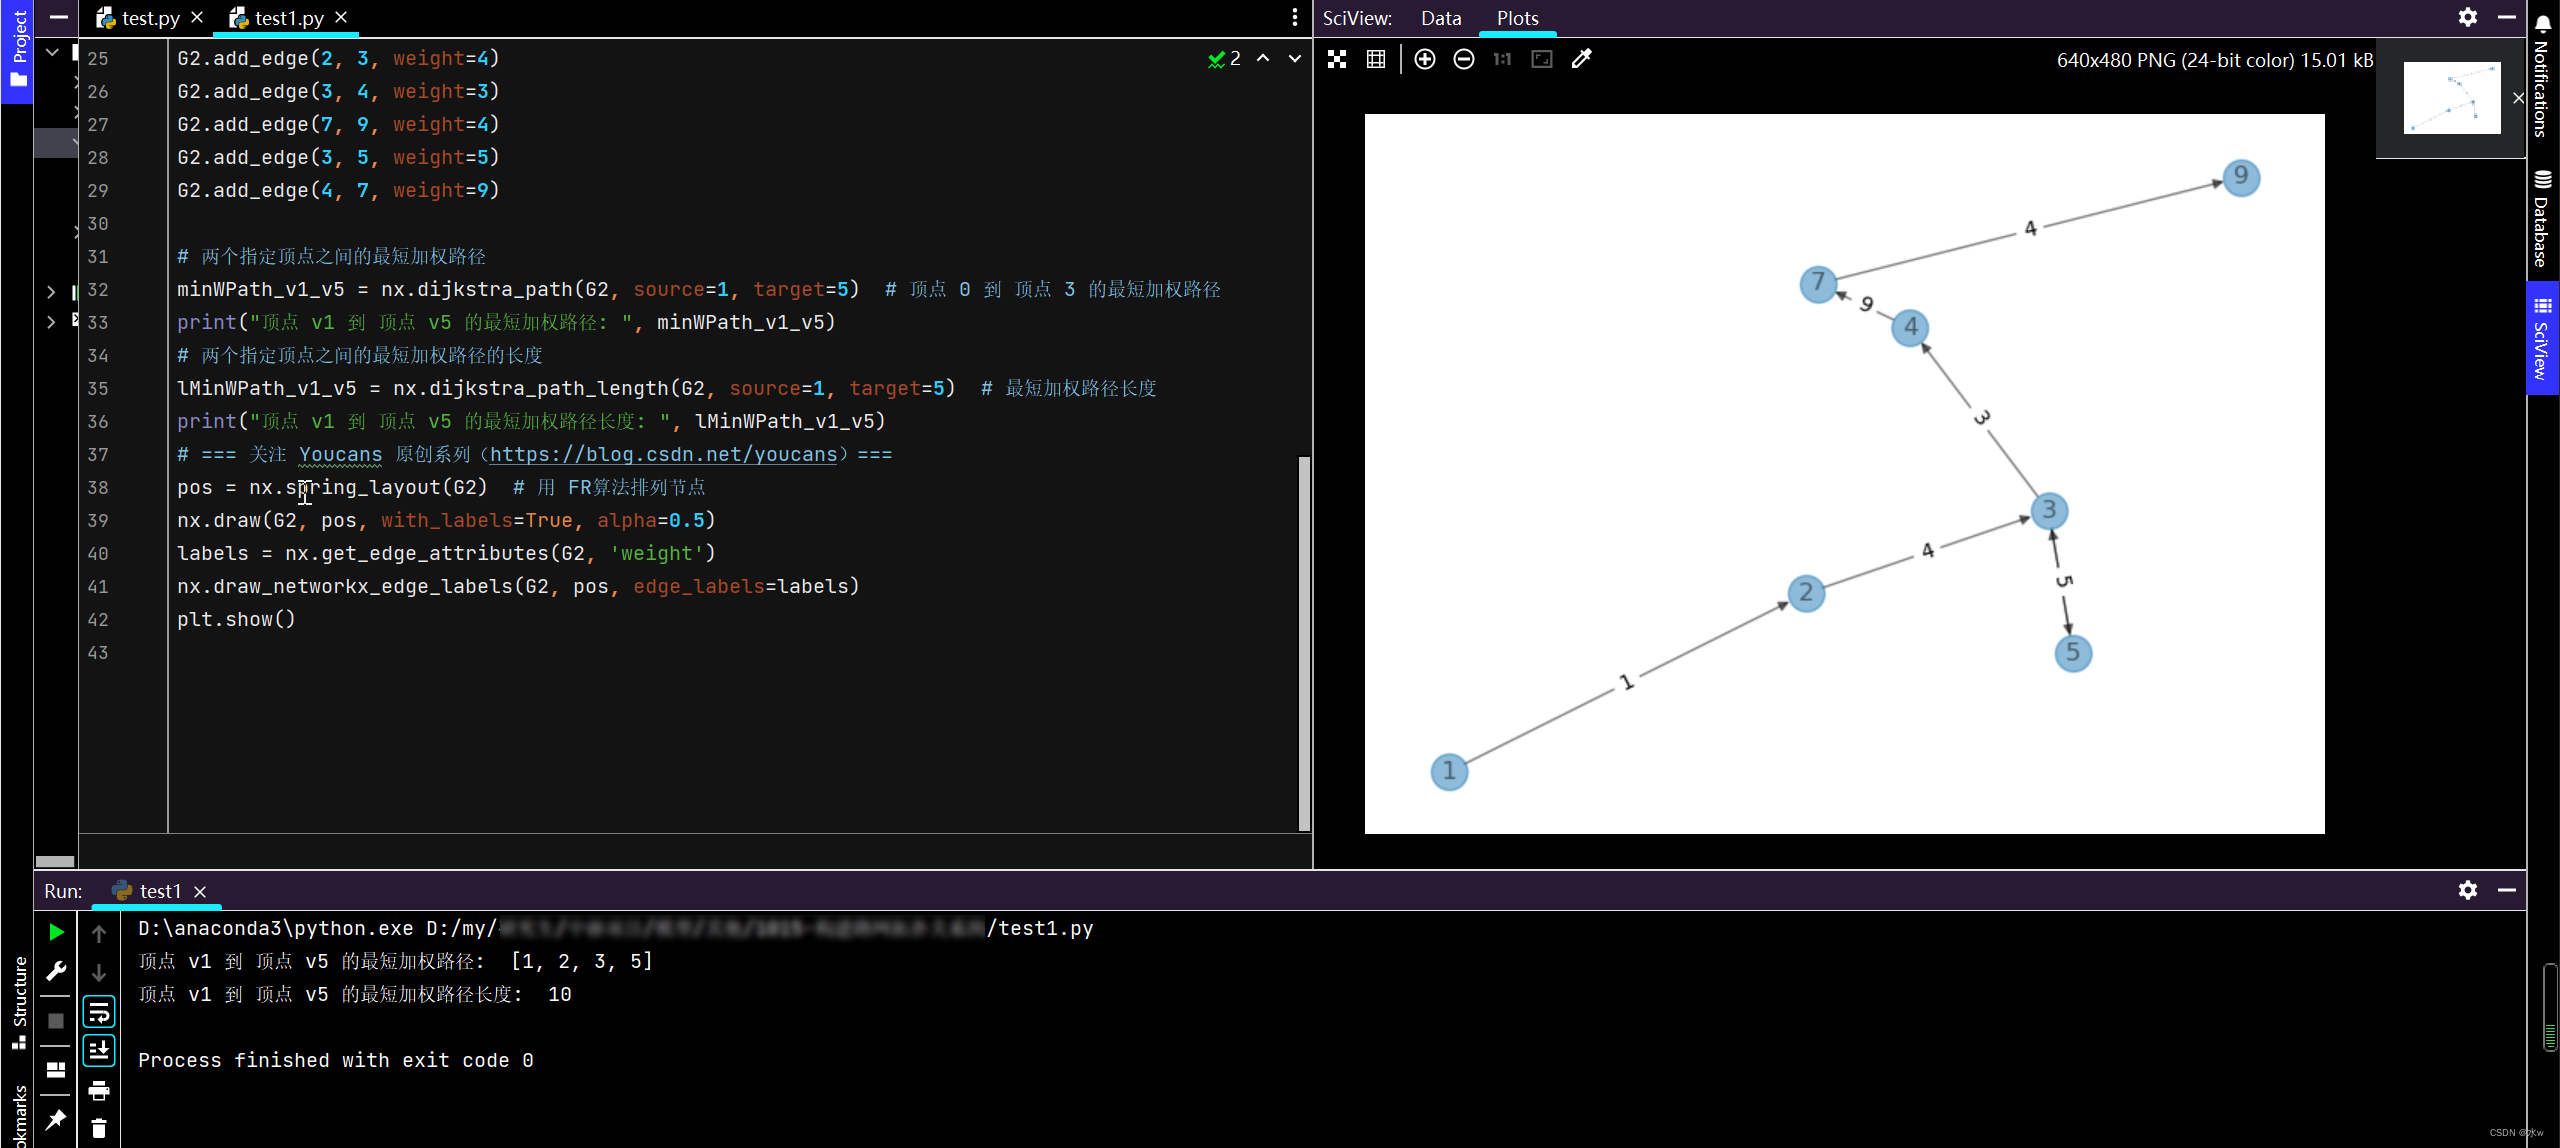Open the editor kebab menu
2560x1148 pixels.
tap(1295, 17)
